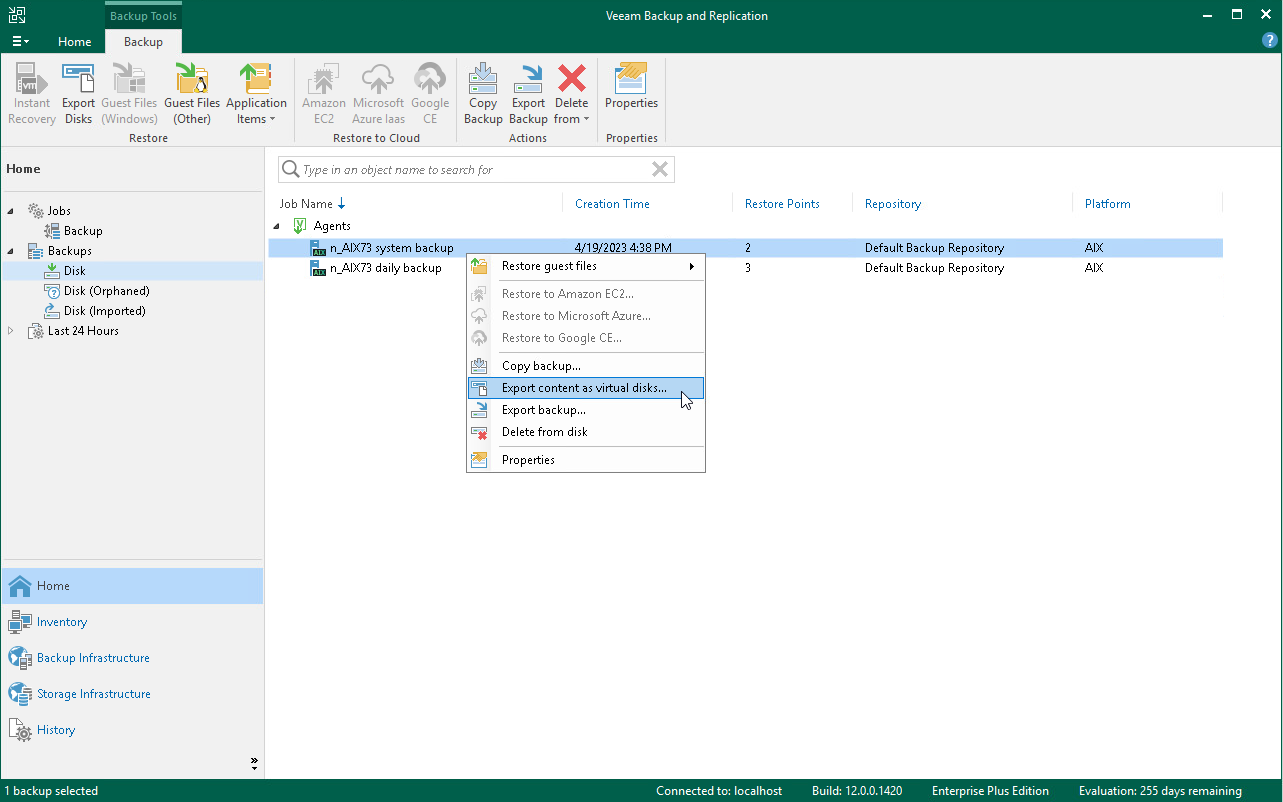Image resolution: width=1283 pixels, height=802 pixels.
Task: Click the restore points value 3
Action: (748, 268)
